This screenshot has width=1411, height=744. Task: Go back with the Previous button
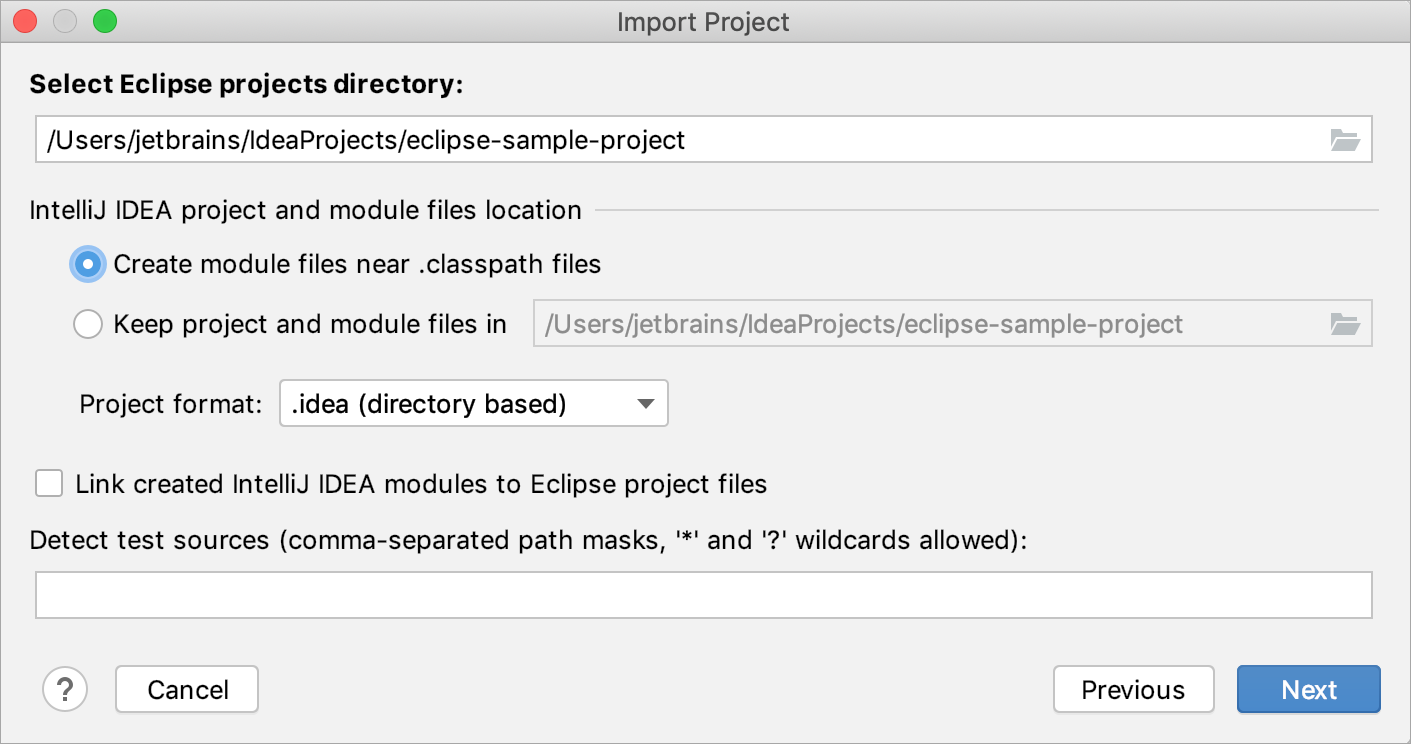pos(1133,690)
